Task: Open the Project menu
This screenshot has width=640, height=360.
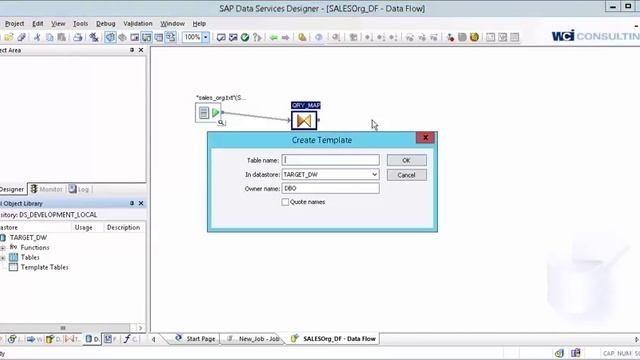Action: pyautogui.click(x=14, y=24)
